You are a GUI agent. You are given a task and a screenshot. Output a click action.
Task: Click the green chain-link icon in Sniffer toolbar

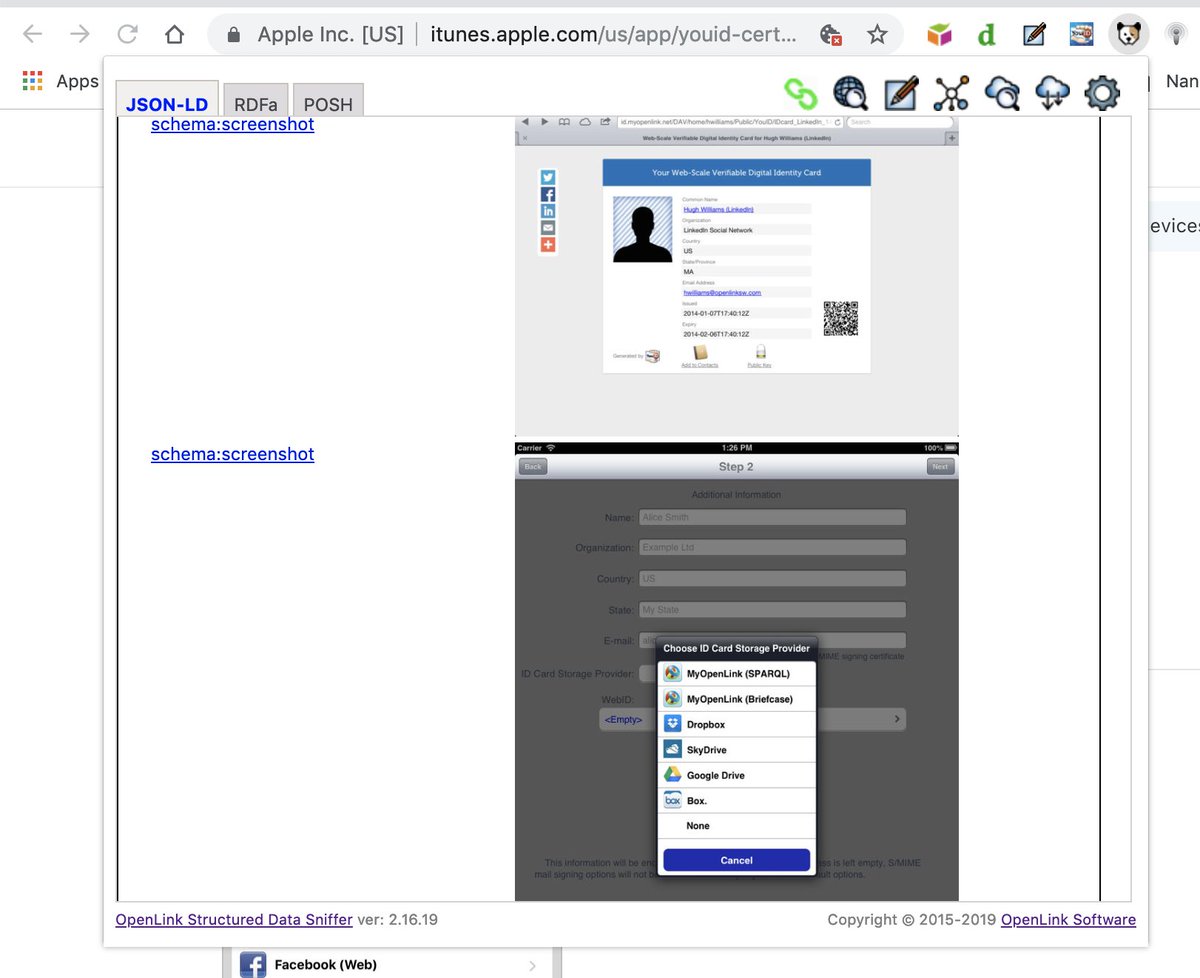800,94
